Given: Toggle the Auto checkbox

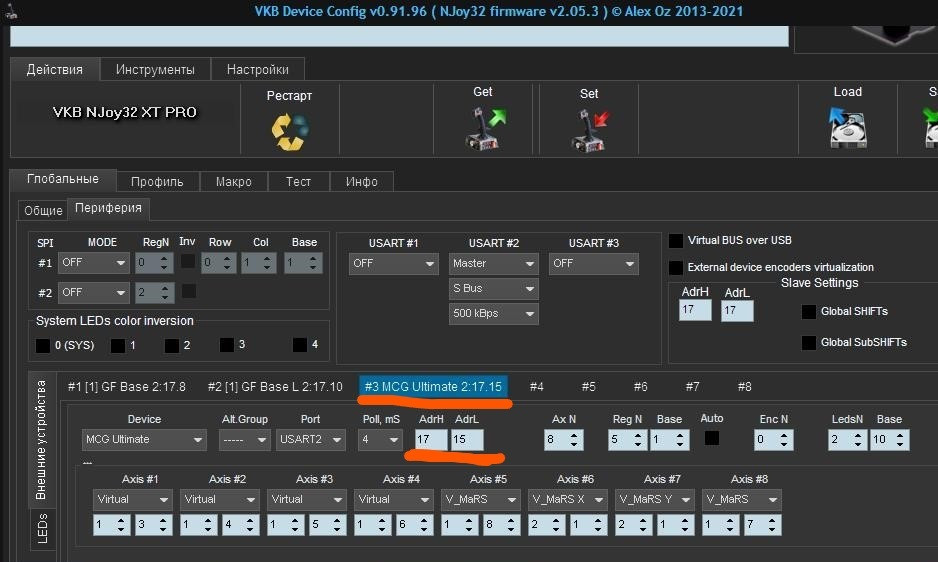Looking at the screenshot, I should [x=712, y=438].
